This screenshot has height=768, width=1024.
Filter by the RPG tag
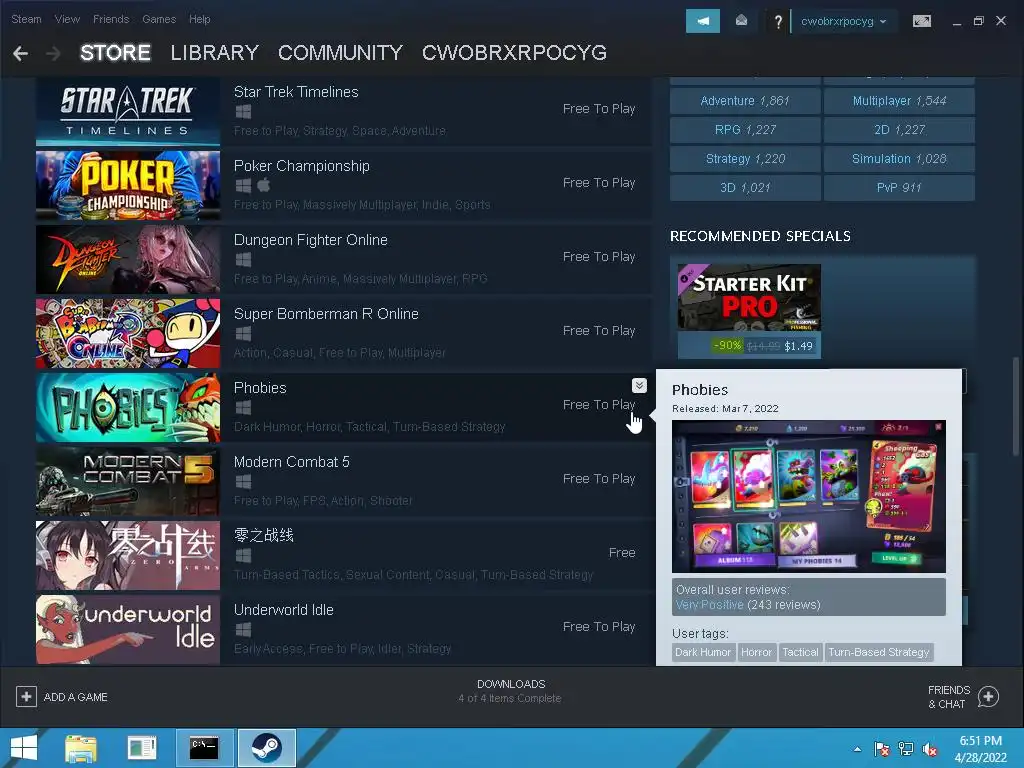click(745, 129)
